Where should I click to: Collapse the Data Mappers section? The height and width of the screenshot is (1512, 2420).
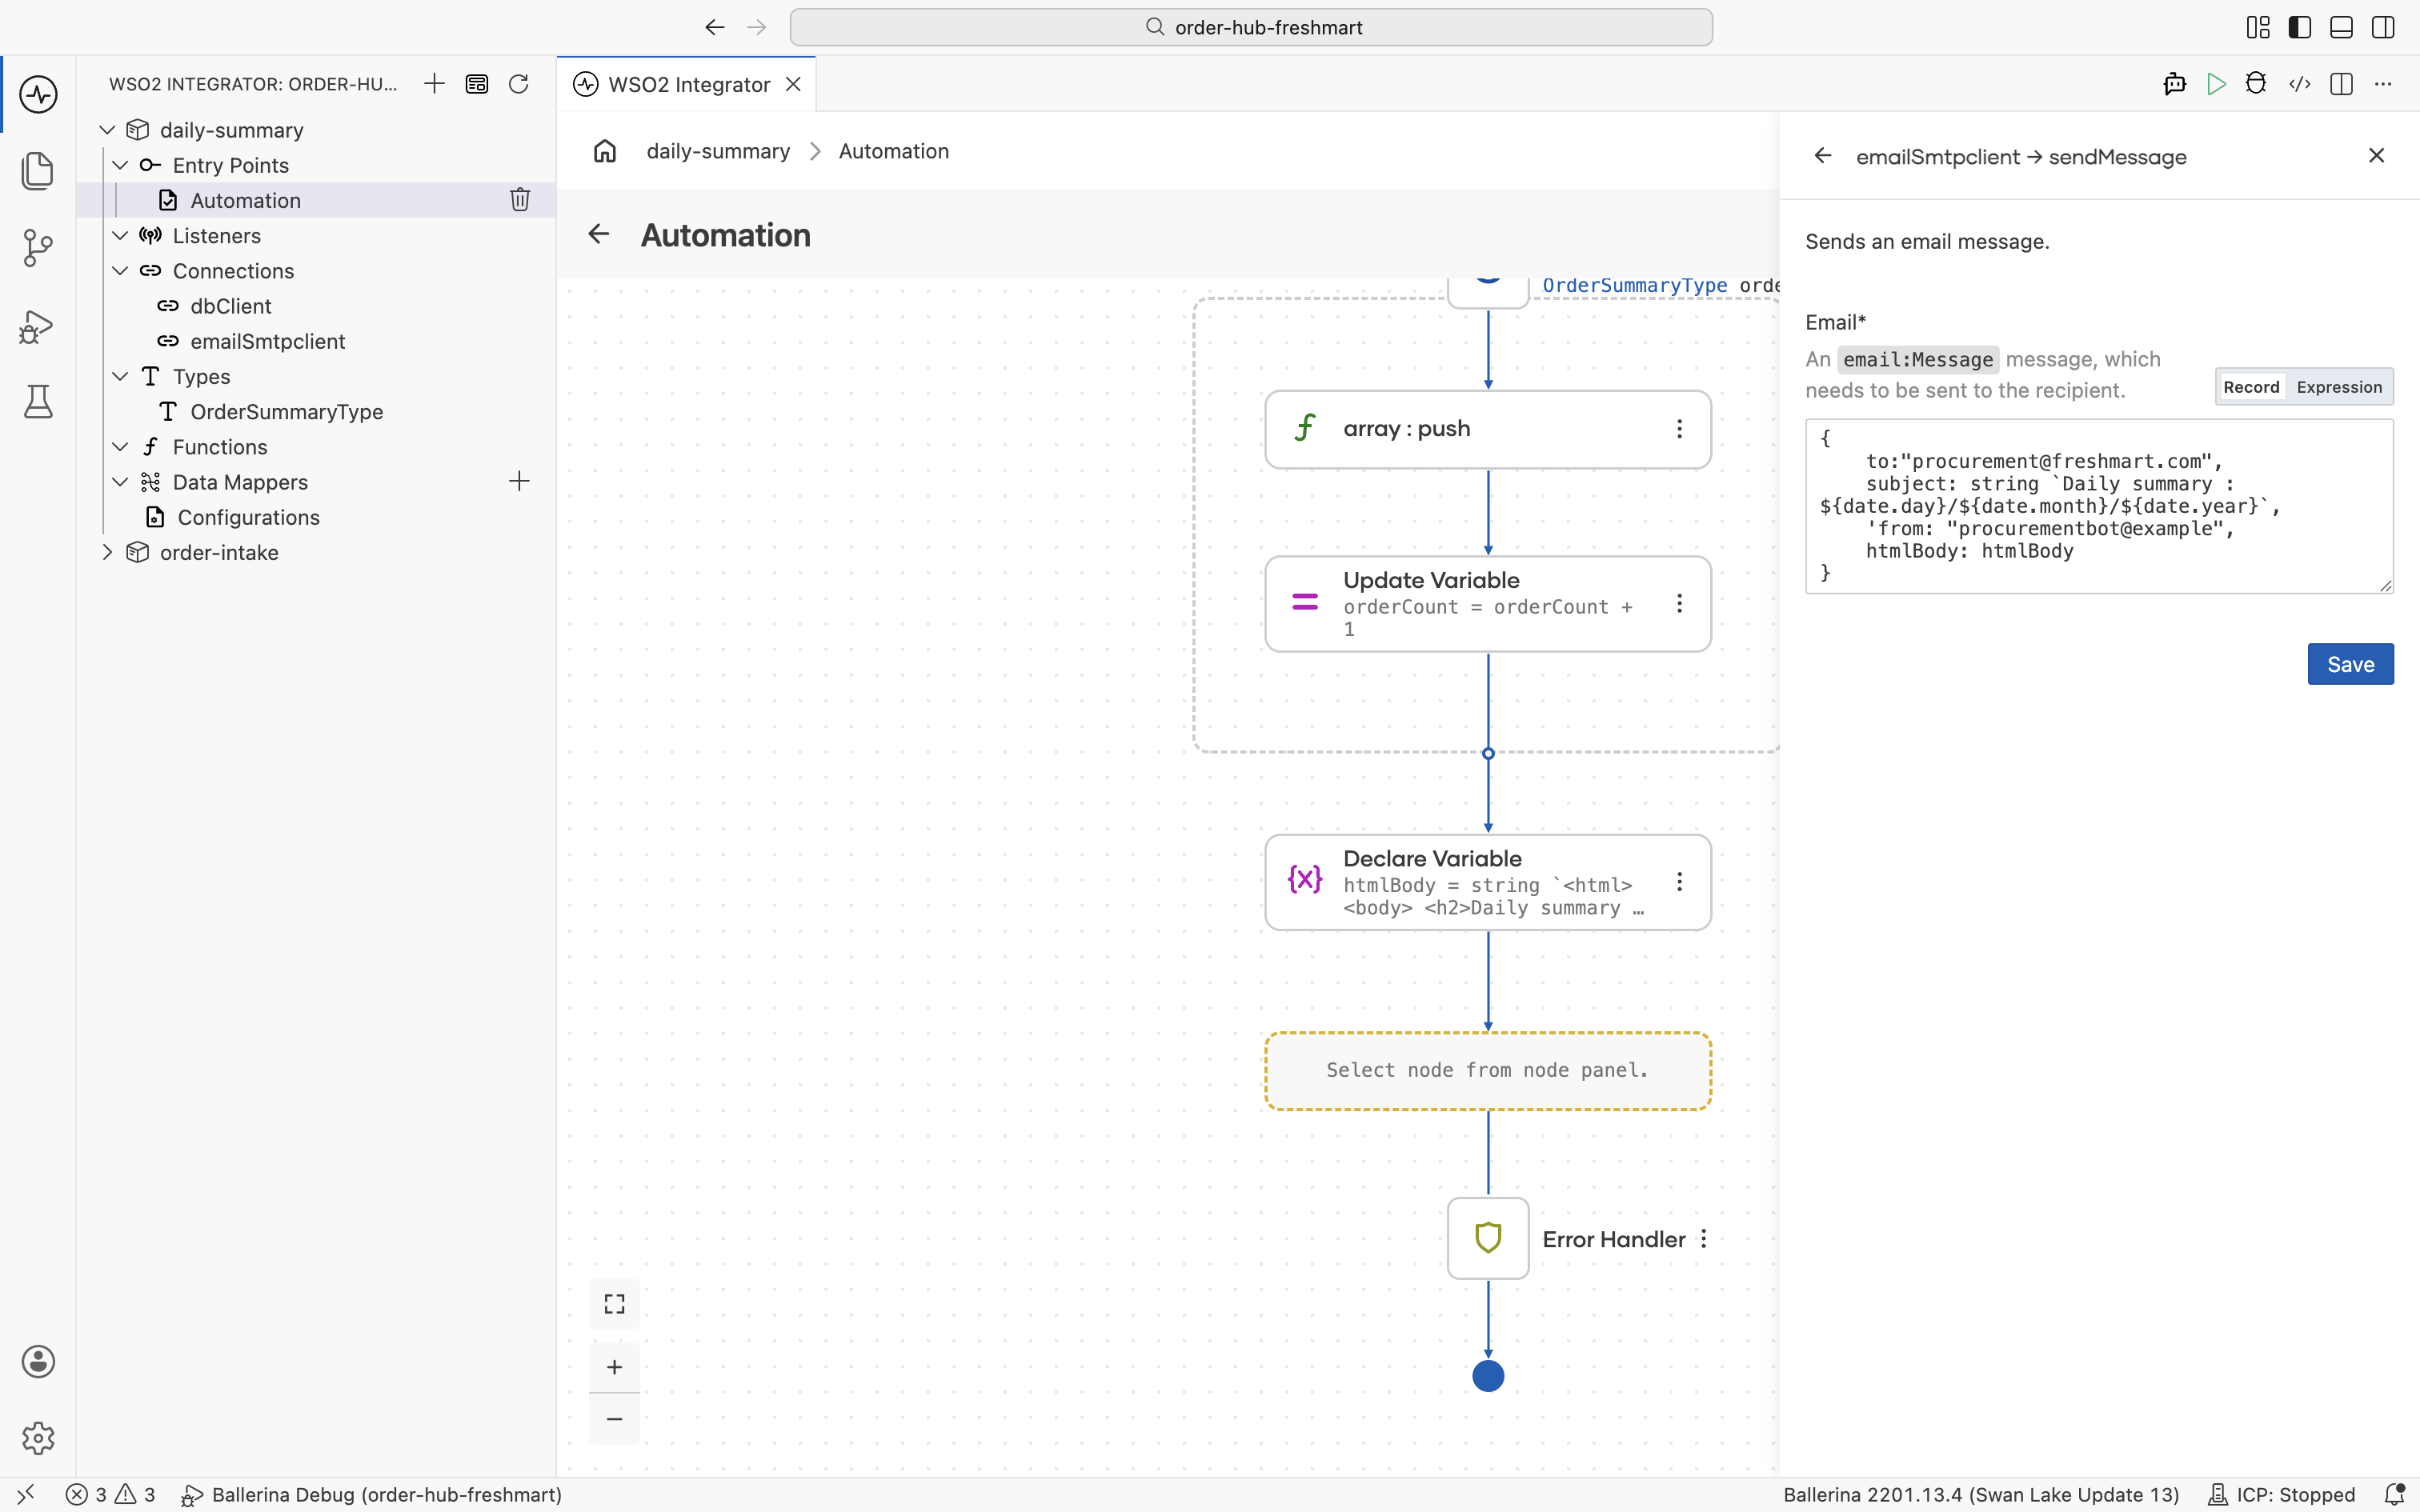(x=120, y=482)
